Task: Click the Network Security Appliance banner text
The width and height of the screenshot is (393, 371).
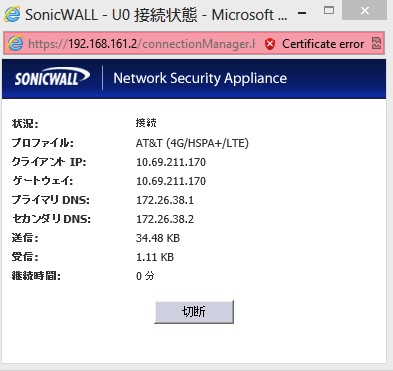Action: click(200, 78)
